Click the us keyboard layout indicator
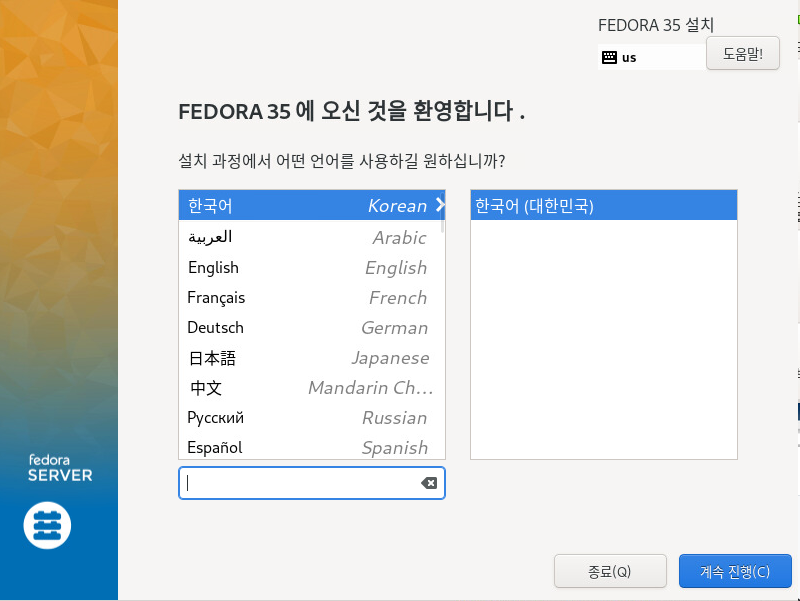The height and width of the screenshot is (601, 800). pyautogui.click(x=629, y=58)
